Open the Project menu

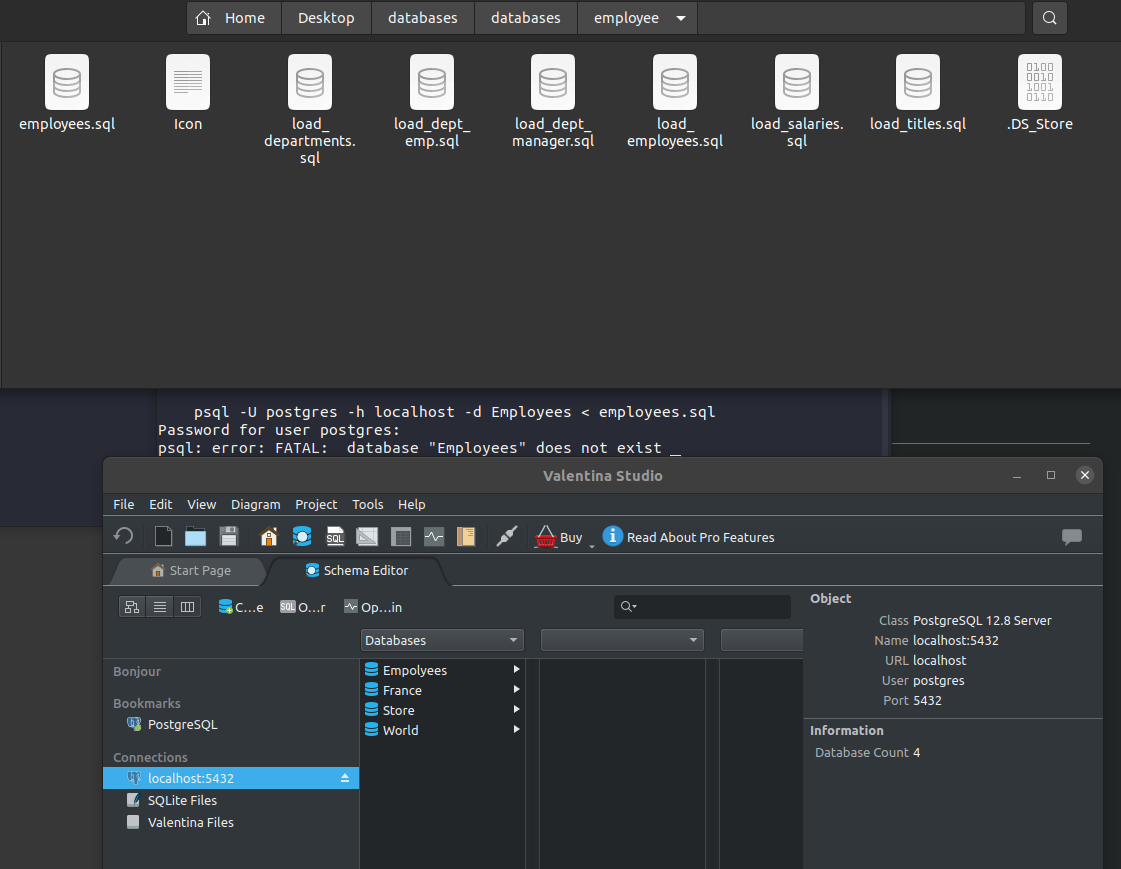click(x=316, y=505)
